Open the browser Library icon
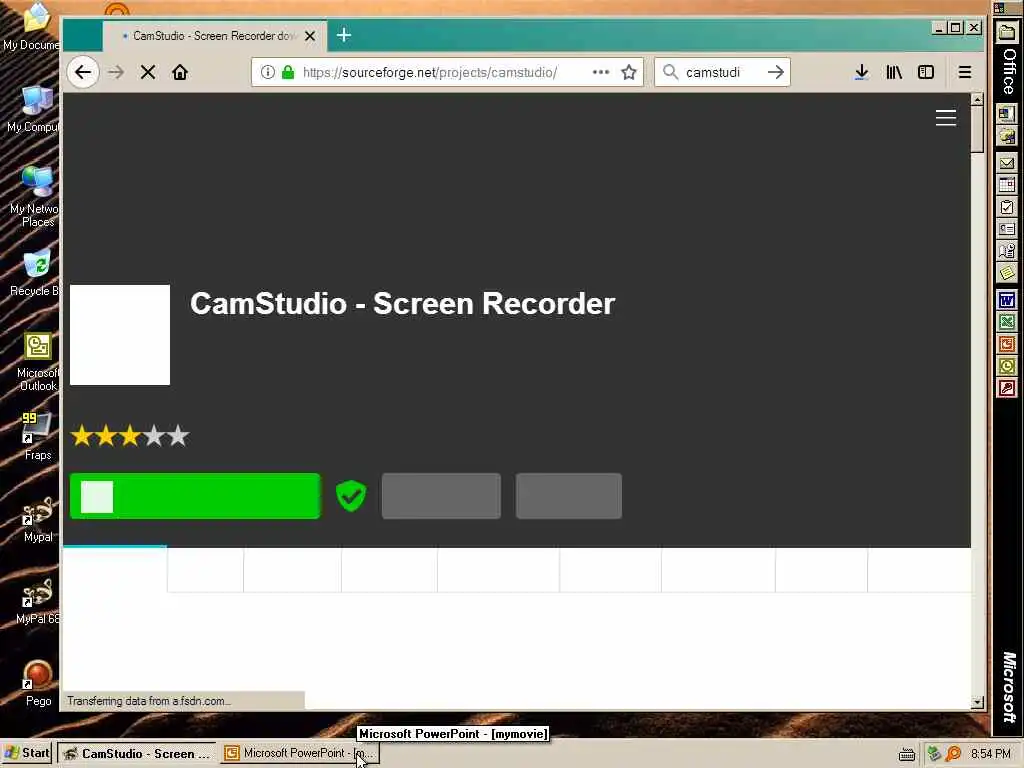The height and width of the screenshot is (768, 1024). tap(894, 72)
